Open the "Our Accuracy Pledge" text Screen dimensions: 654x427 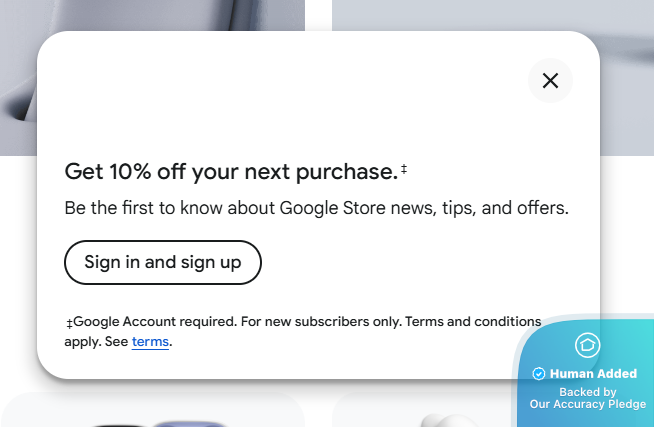point(587,405)
